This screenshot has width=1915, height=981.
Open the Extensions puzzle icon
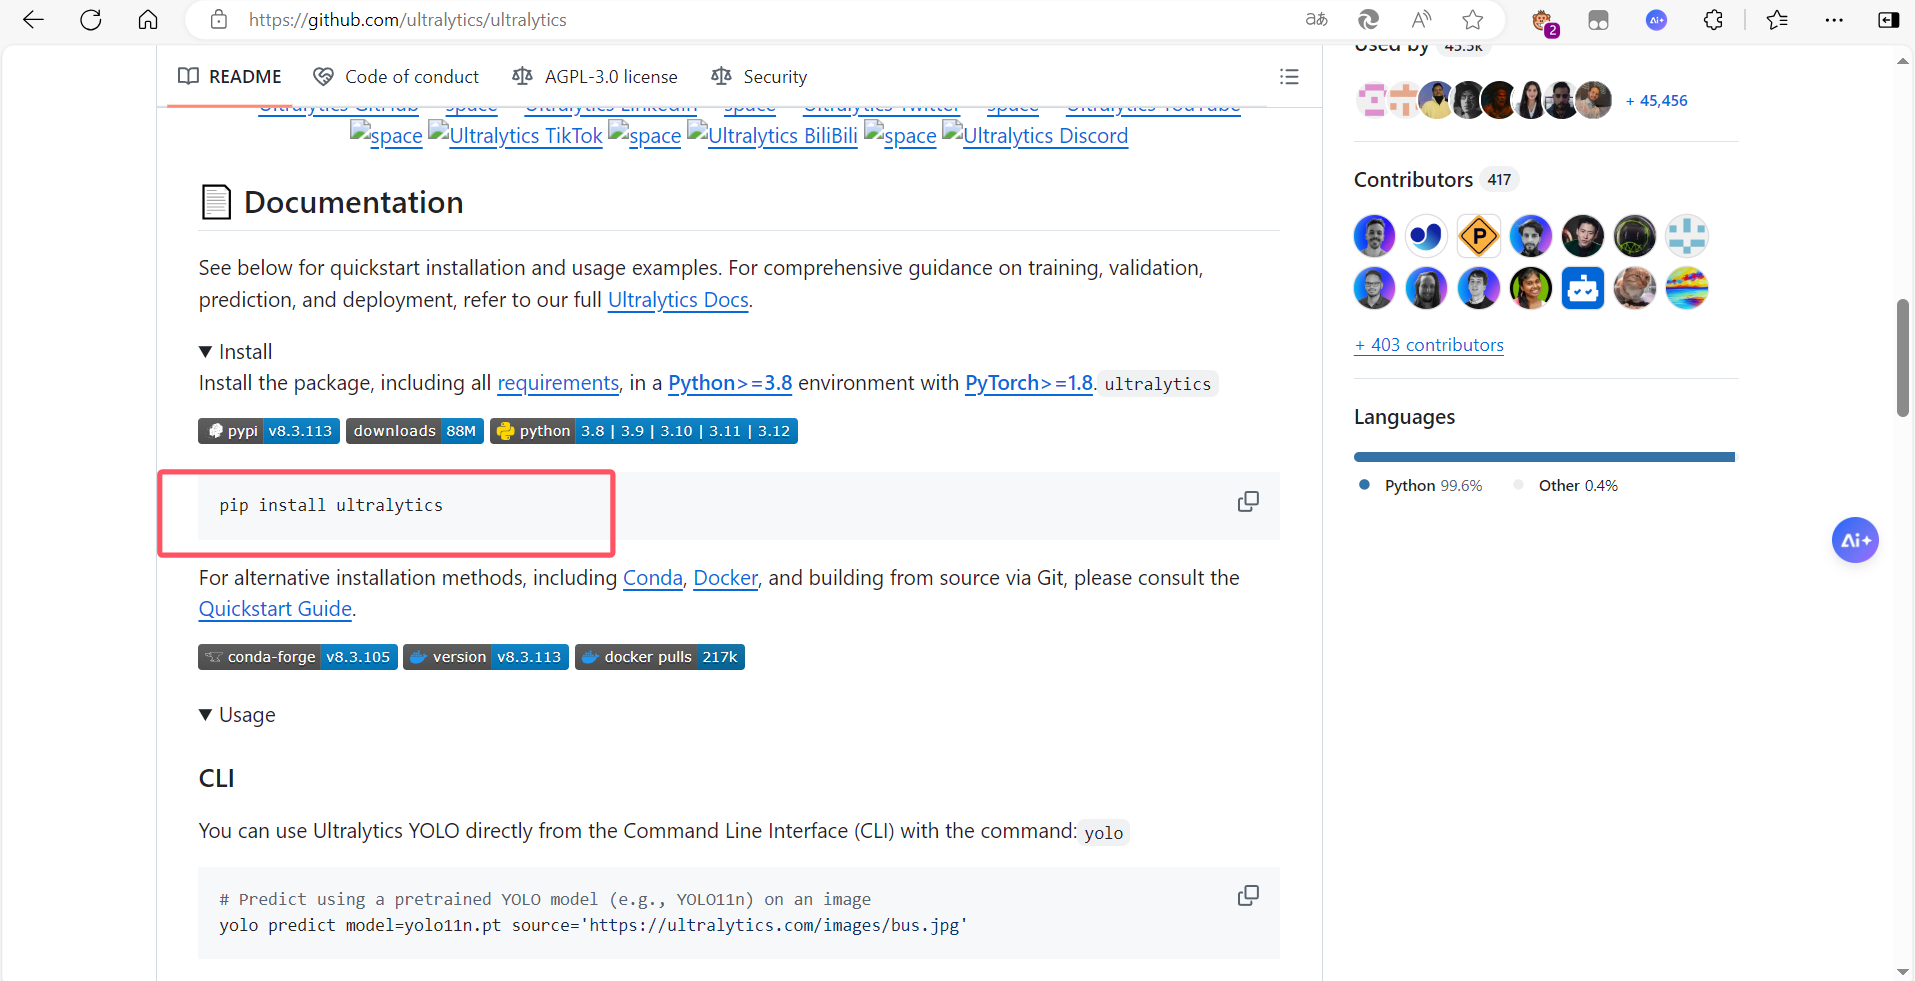(1713, 20)
